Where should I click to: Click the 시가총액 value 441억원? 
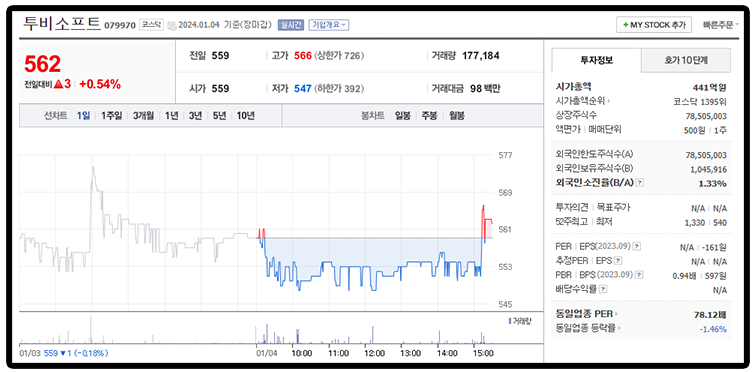pyautogui.click(x=709, y=87)
